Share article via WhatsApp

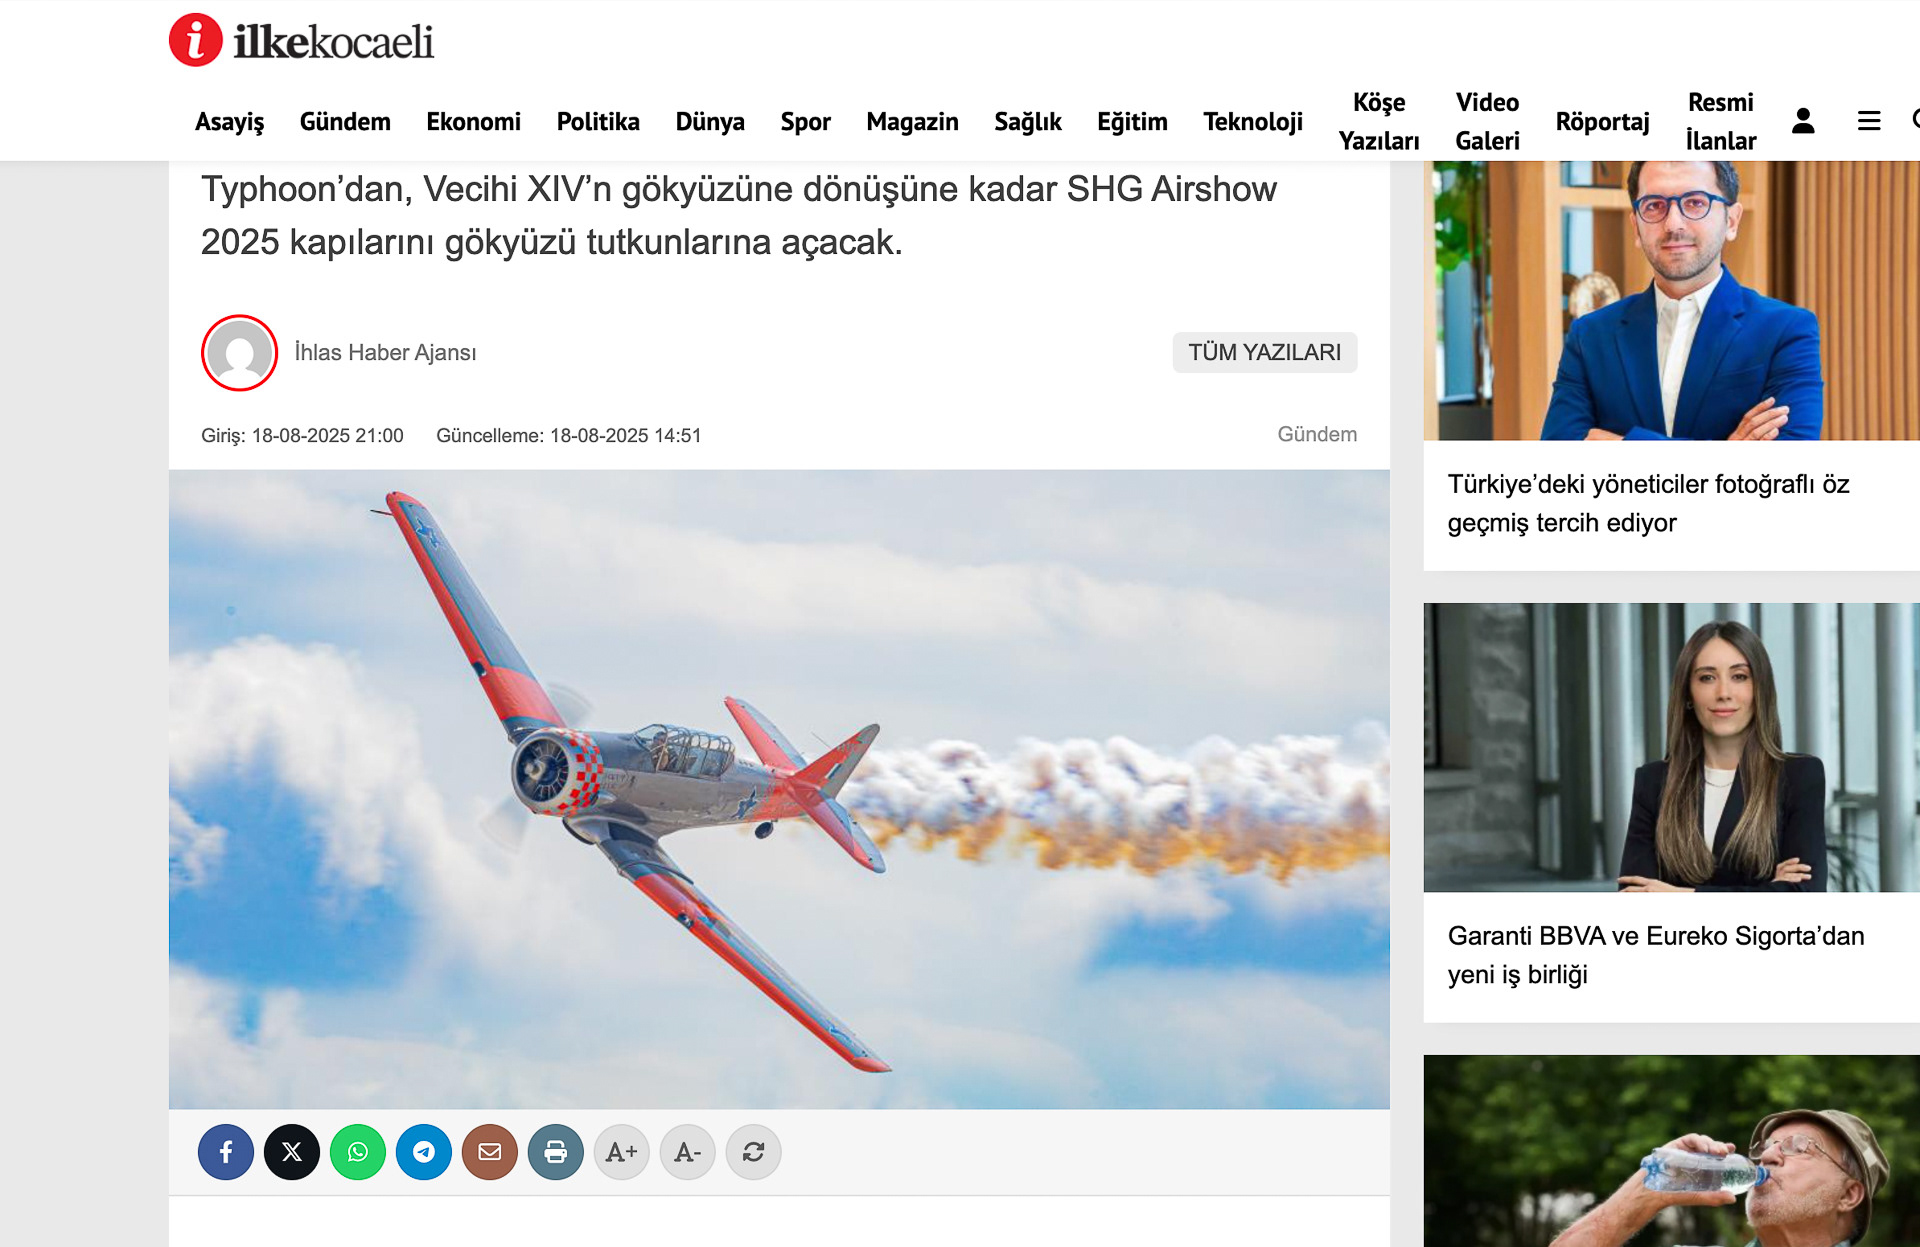click(x=358, y=1152)
